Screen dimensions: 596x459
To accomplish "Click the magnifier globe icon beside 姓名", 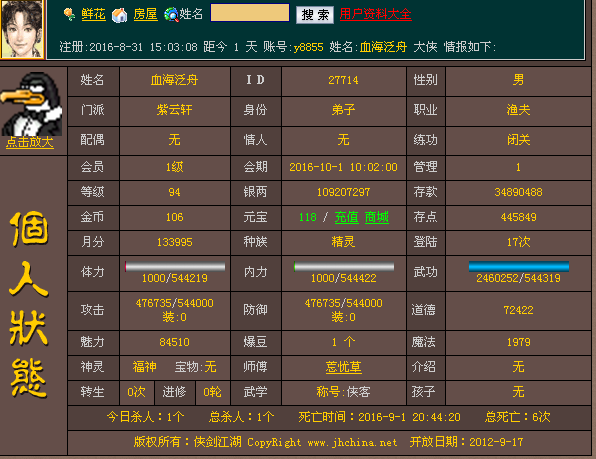I will (171, 15).
